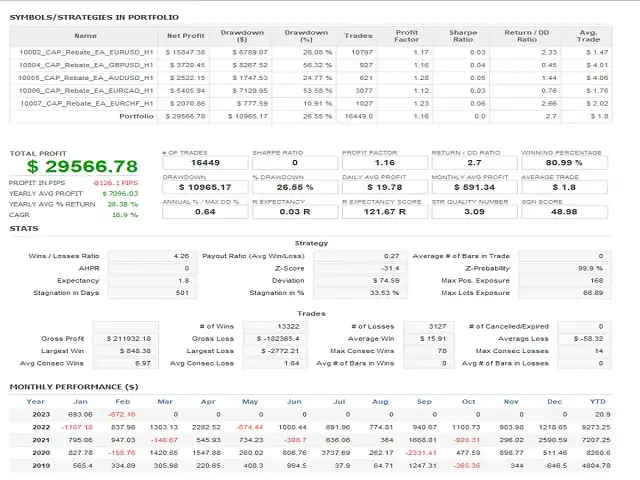Screen dimensions: 640x480
Task: Click the Drawdown ($) column header
Action: pos(242,36)
